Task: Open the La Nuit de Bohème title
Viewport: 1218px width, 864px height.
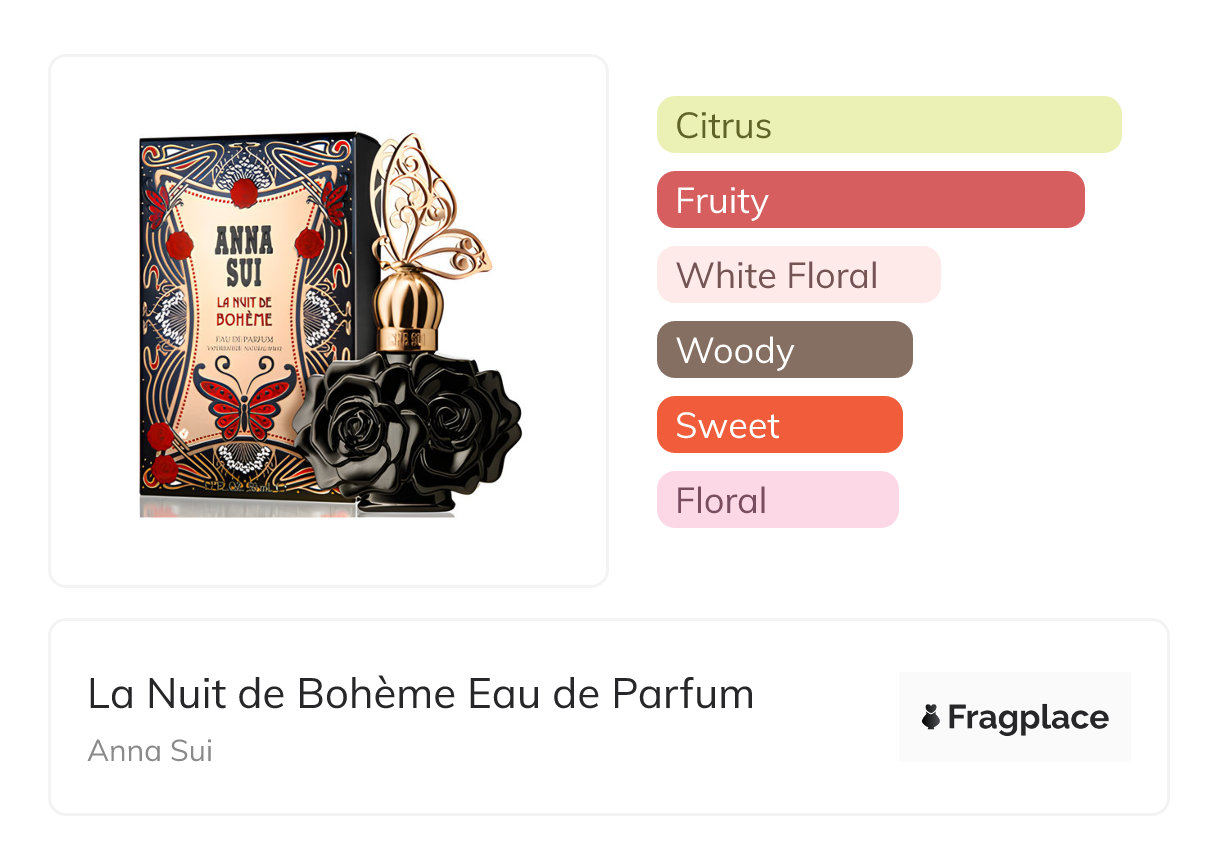Action: pyautogui.click(x=421, y=694)
